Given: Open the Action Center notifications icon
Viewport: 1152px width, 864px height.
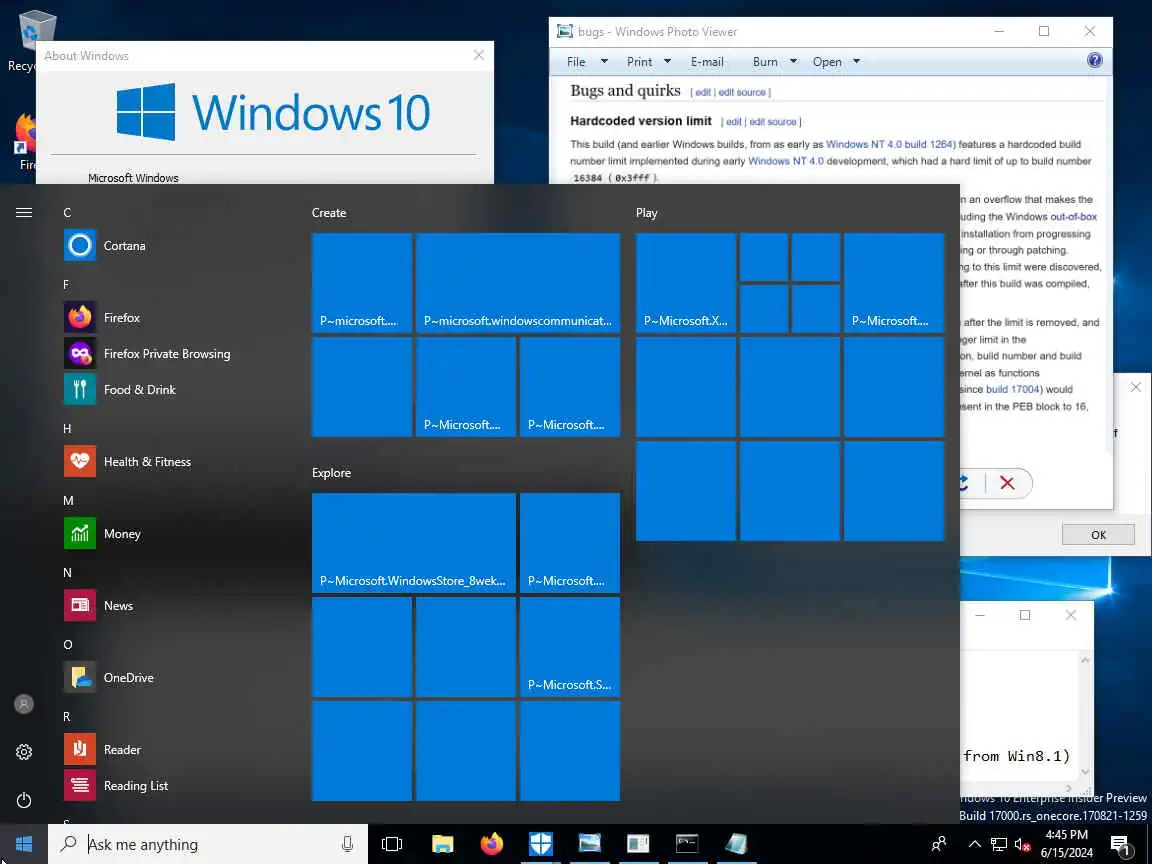Looking at the screenshot, I should [x=1120, y=844].
